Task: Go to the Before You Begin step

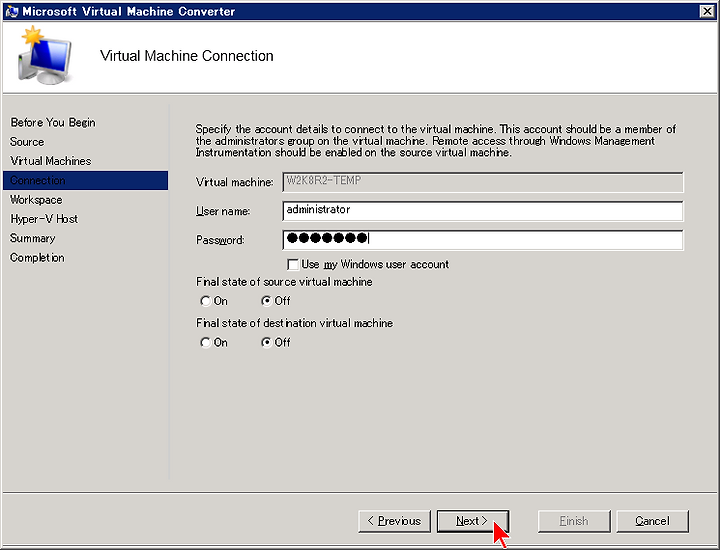Action: pyautogui.click(x=53, y=123)
